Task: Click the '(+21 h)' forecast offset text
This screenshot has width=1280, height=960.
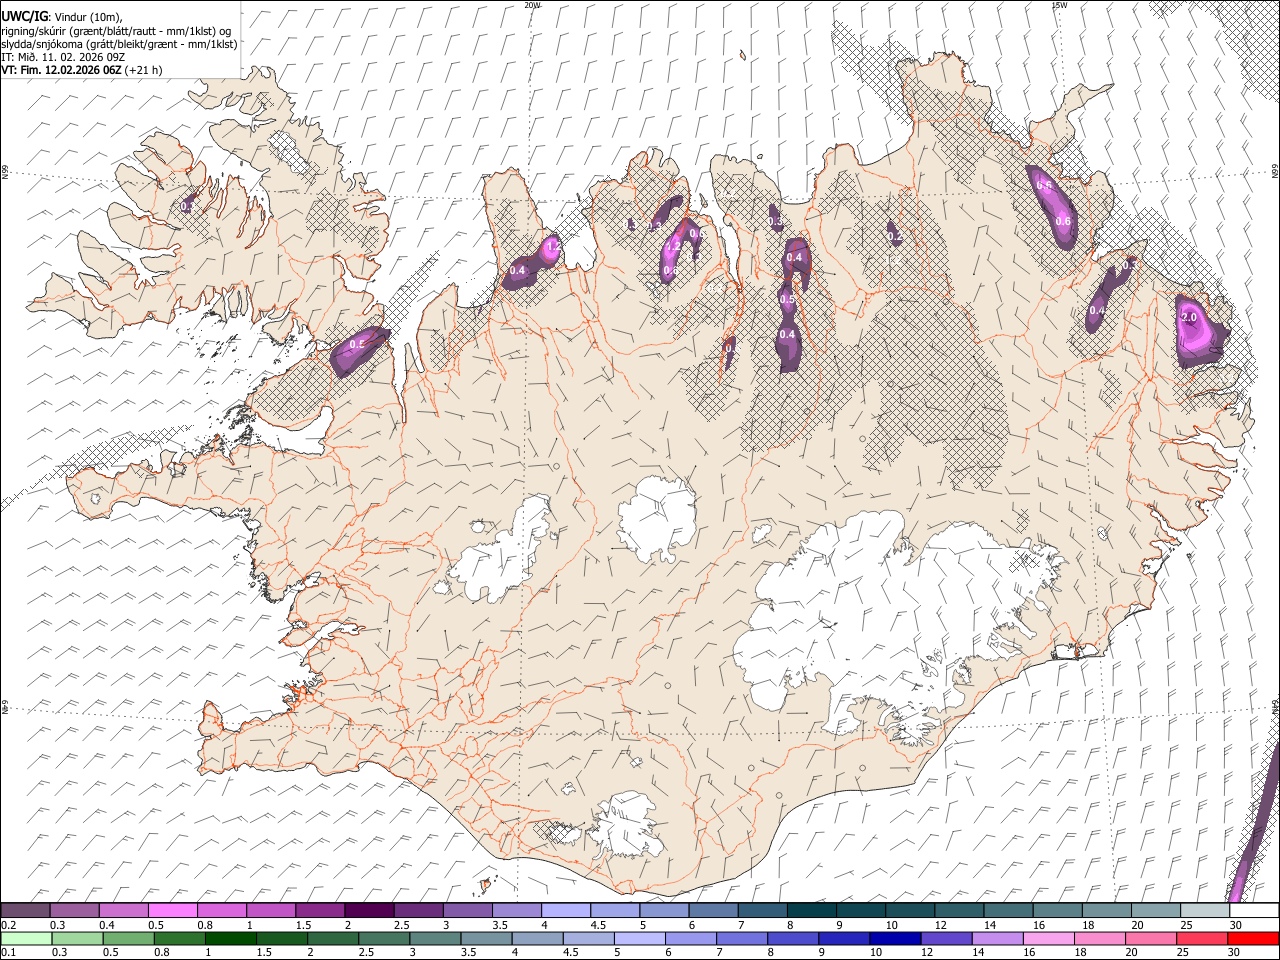Action: 145,70
